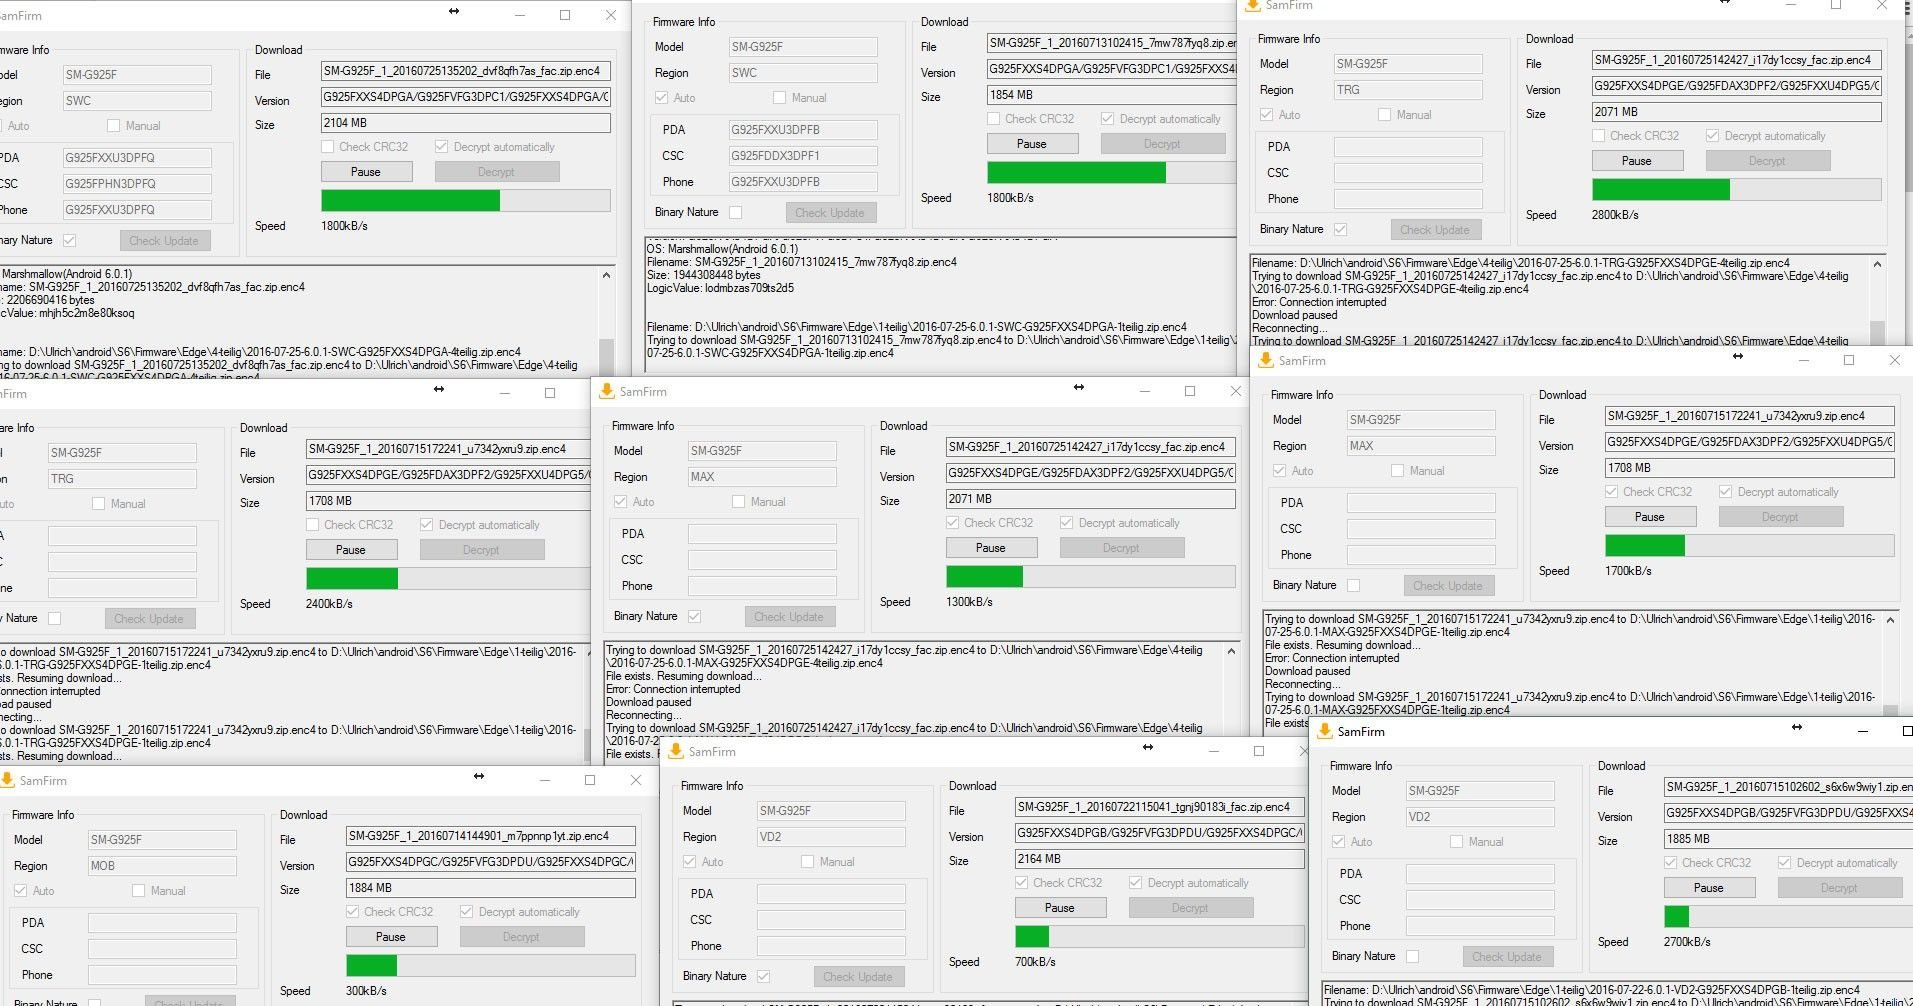The width and height of the screenshot is (1913, 1006).
Task: Click File field with tgnj90183i_fac name
Action: tap(1160, 807)
